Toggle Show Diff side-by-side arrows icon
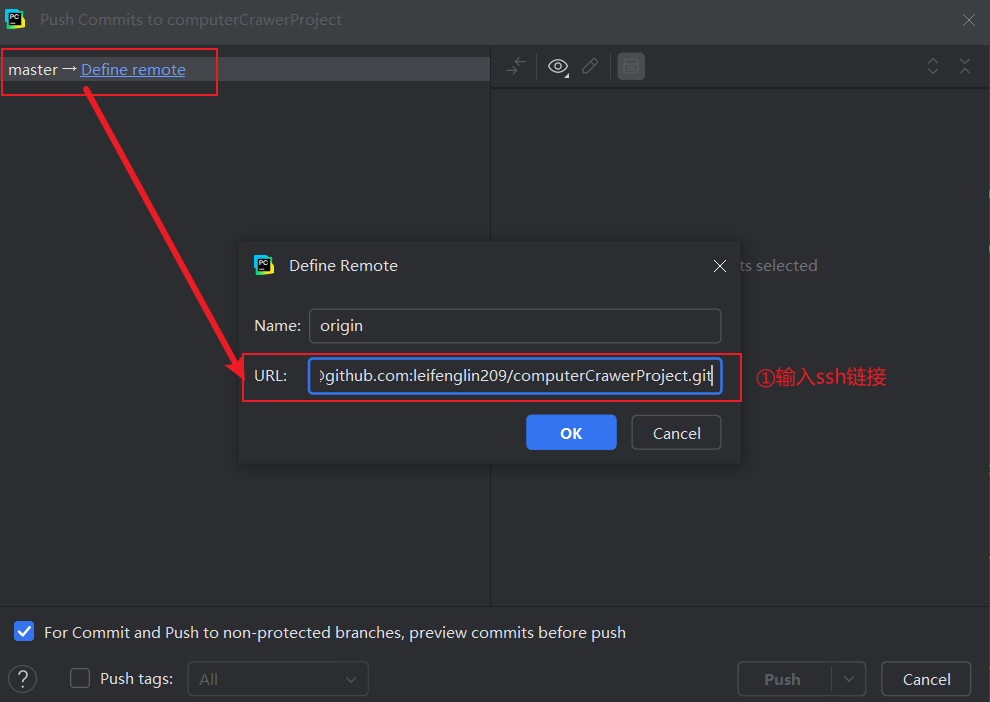990x702 pixels. click(516, 66)
